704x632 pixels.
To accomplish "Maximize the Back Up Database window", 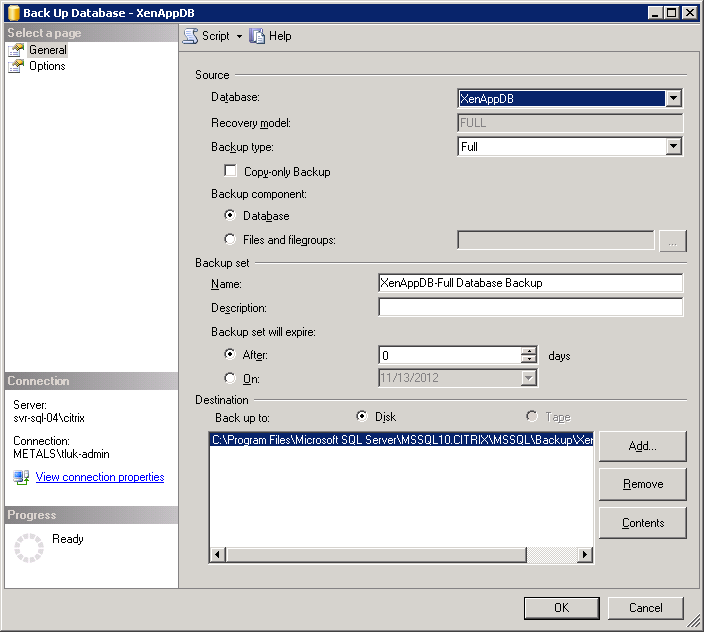I will [671, 13].
